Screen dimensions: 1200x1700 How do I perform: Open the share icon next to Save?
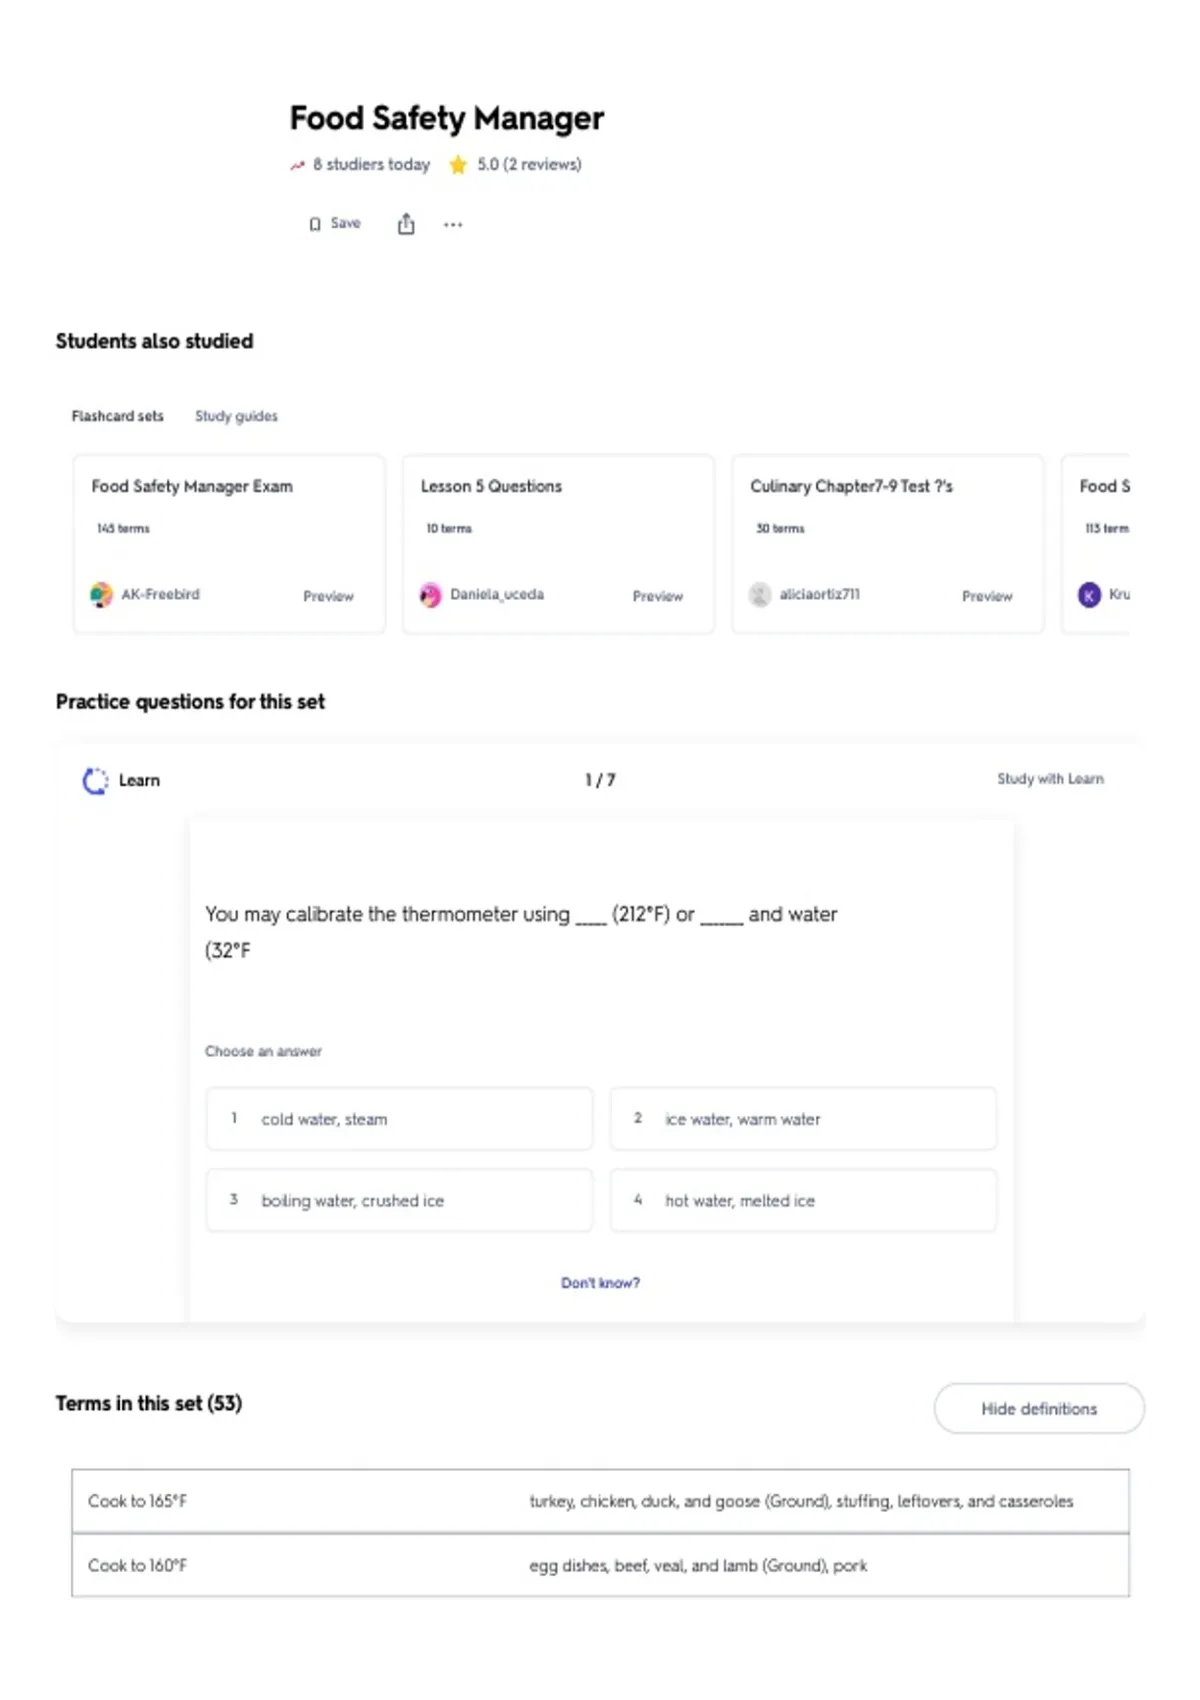[x=406, y=224]
